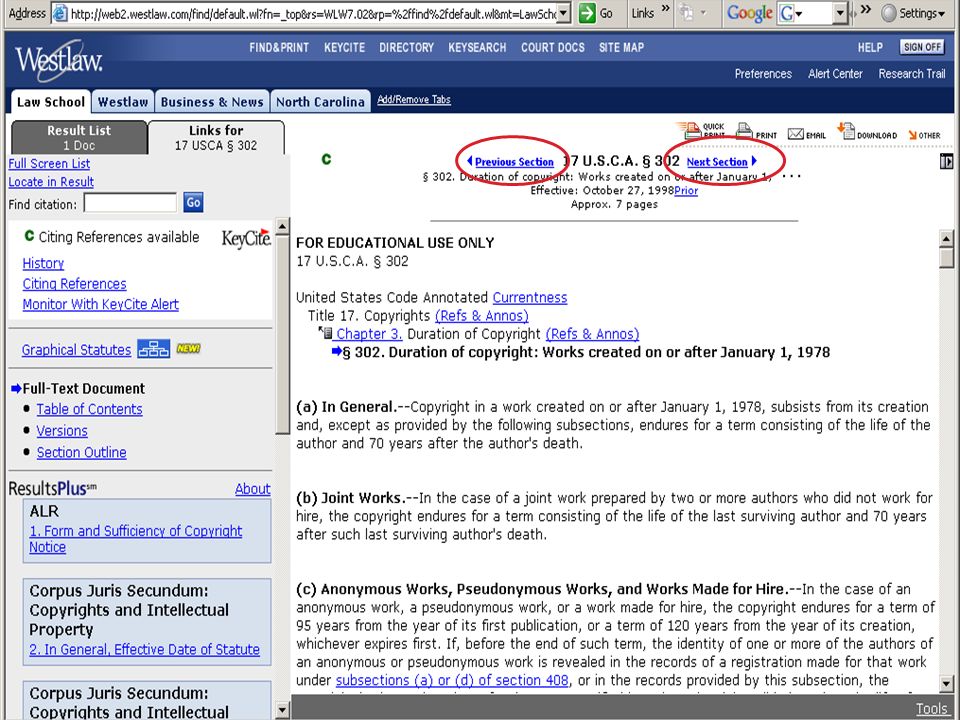Click the green Go arrow in address bar
The height and width of the screenshot is (720, 960).
click(587, 12)
